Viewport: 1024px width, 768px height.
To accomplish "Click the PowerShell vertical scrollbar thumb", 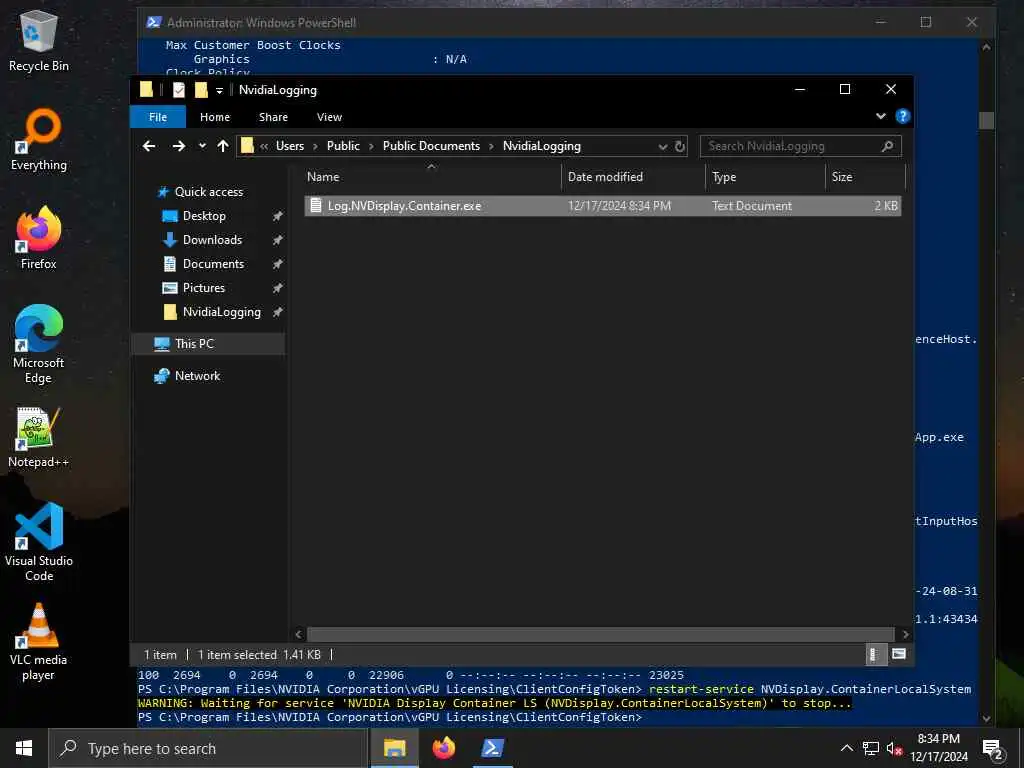I will (x=986, y=120).
